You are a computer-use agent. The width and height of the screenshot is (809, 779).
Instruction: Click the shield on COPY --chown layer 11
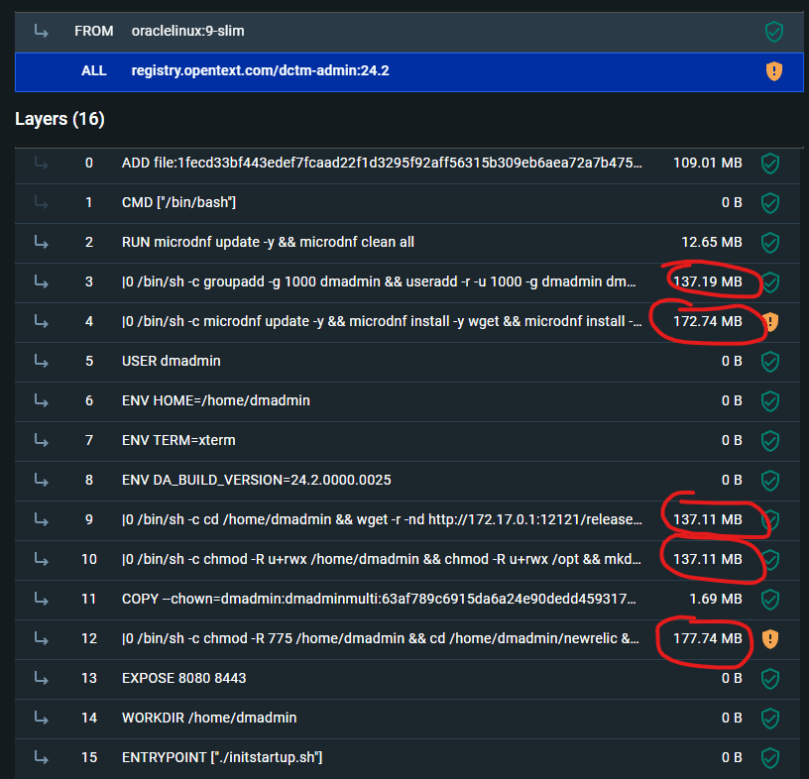(x=770, y=599)
